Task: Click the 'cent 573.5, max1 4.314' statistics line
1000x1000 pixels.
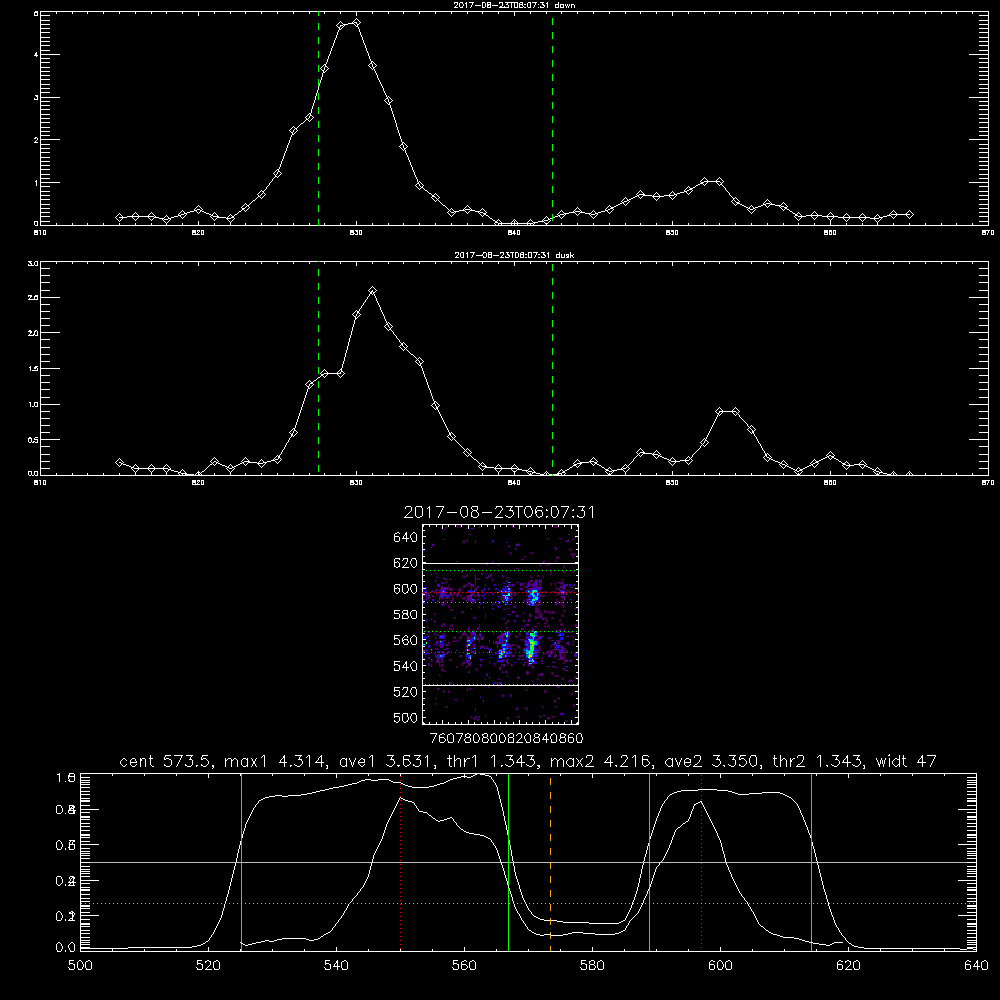Action: pos(527,761)
